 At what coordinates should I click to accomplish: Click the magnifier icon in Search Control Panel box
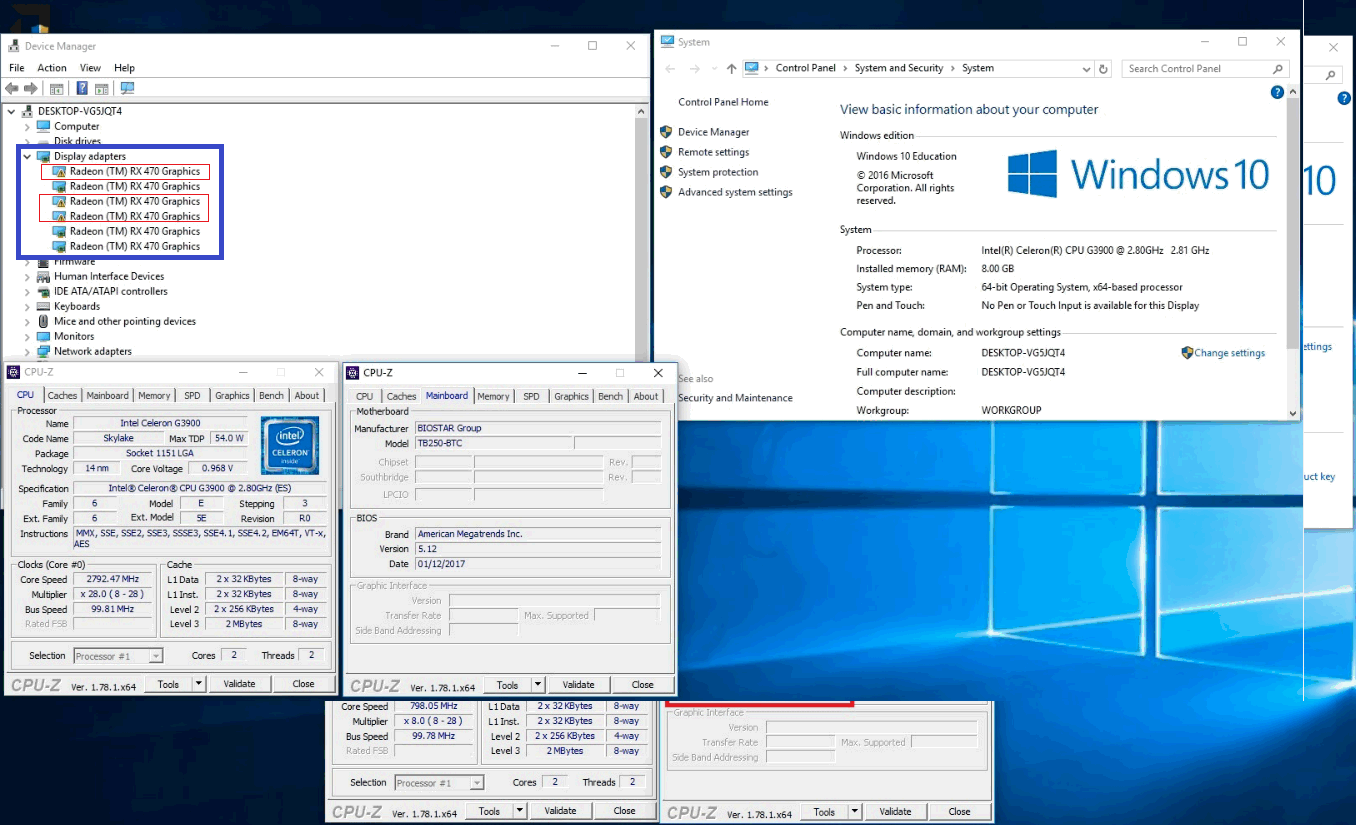coord(1277,69)
